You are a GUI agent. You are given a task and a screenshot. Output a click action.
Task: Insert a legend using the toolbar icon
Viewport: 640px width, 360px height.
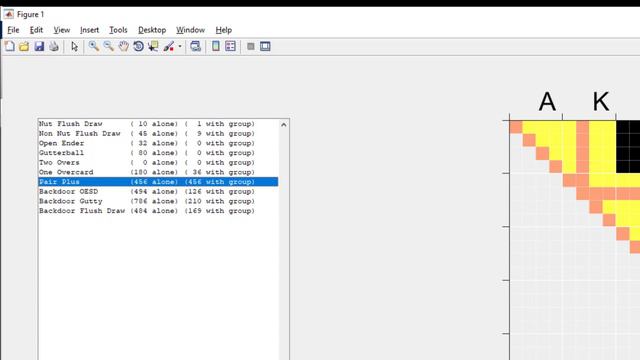[231, 47]
